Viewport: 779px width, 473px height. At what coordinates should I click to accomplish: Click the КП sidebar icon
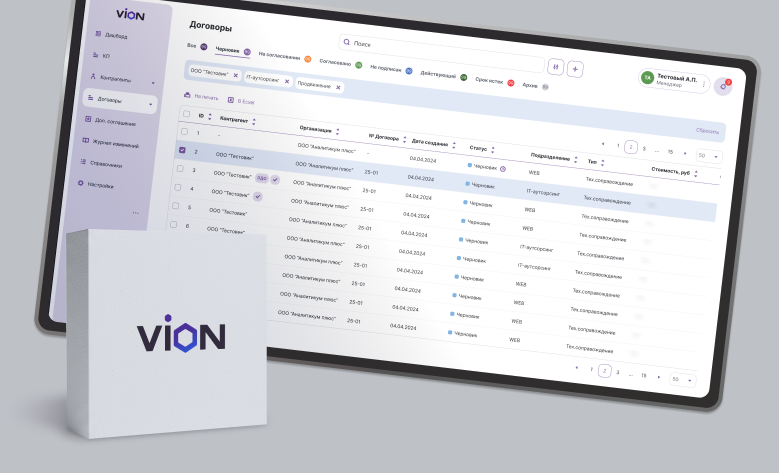[x=96, y=55]
